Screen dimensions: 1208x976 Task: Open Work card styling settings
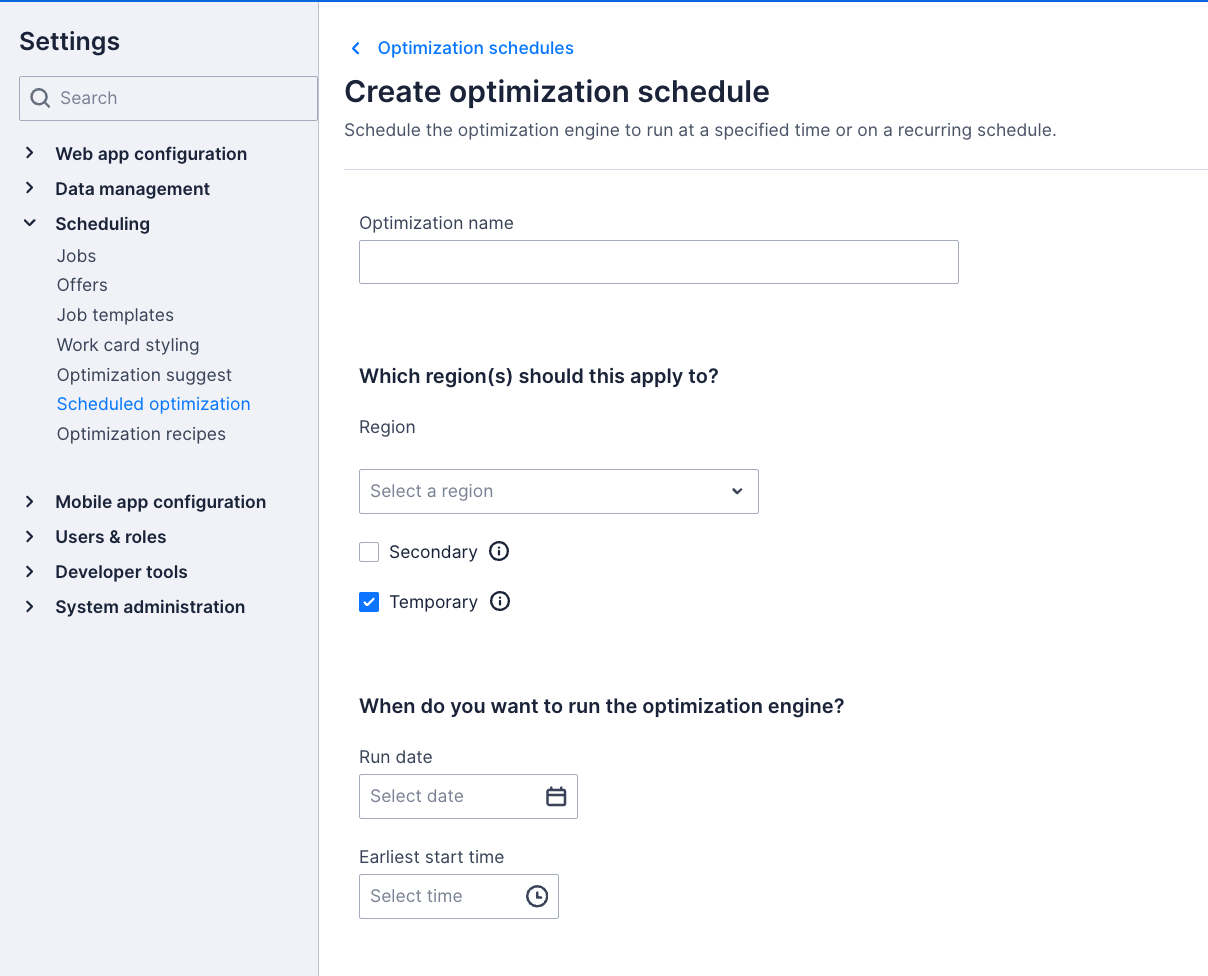pyautogui.click(x=127, y=344)
